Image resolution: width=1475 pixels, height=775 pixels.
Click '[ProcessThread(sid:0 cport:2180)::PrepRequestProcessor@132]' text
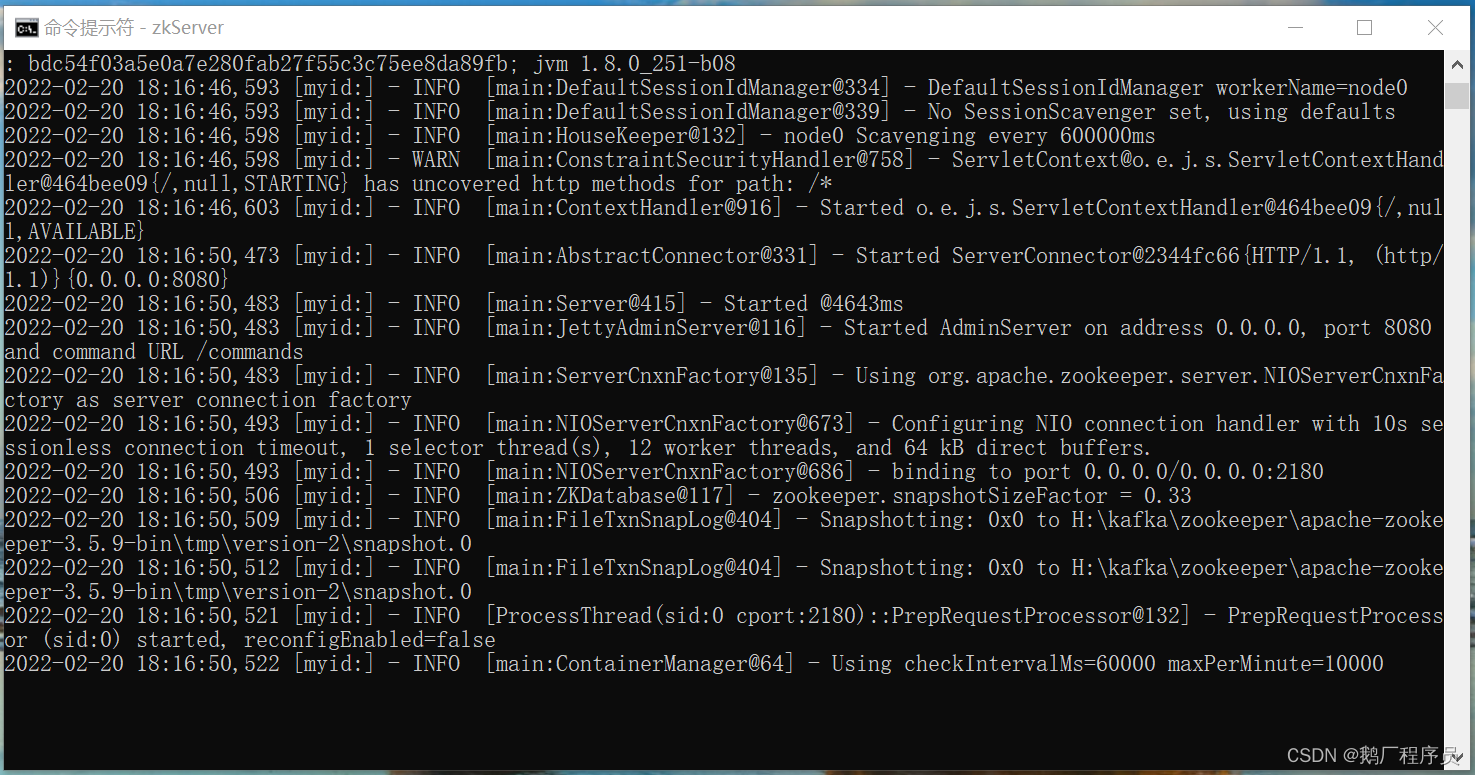point(838,616)
